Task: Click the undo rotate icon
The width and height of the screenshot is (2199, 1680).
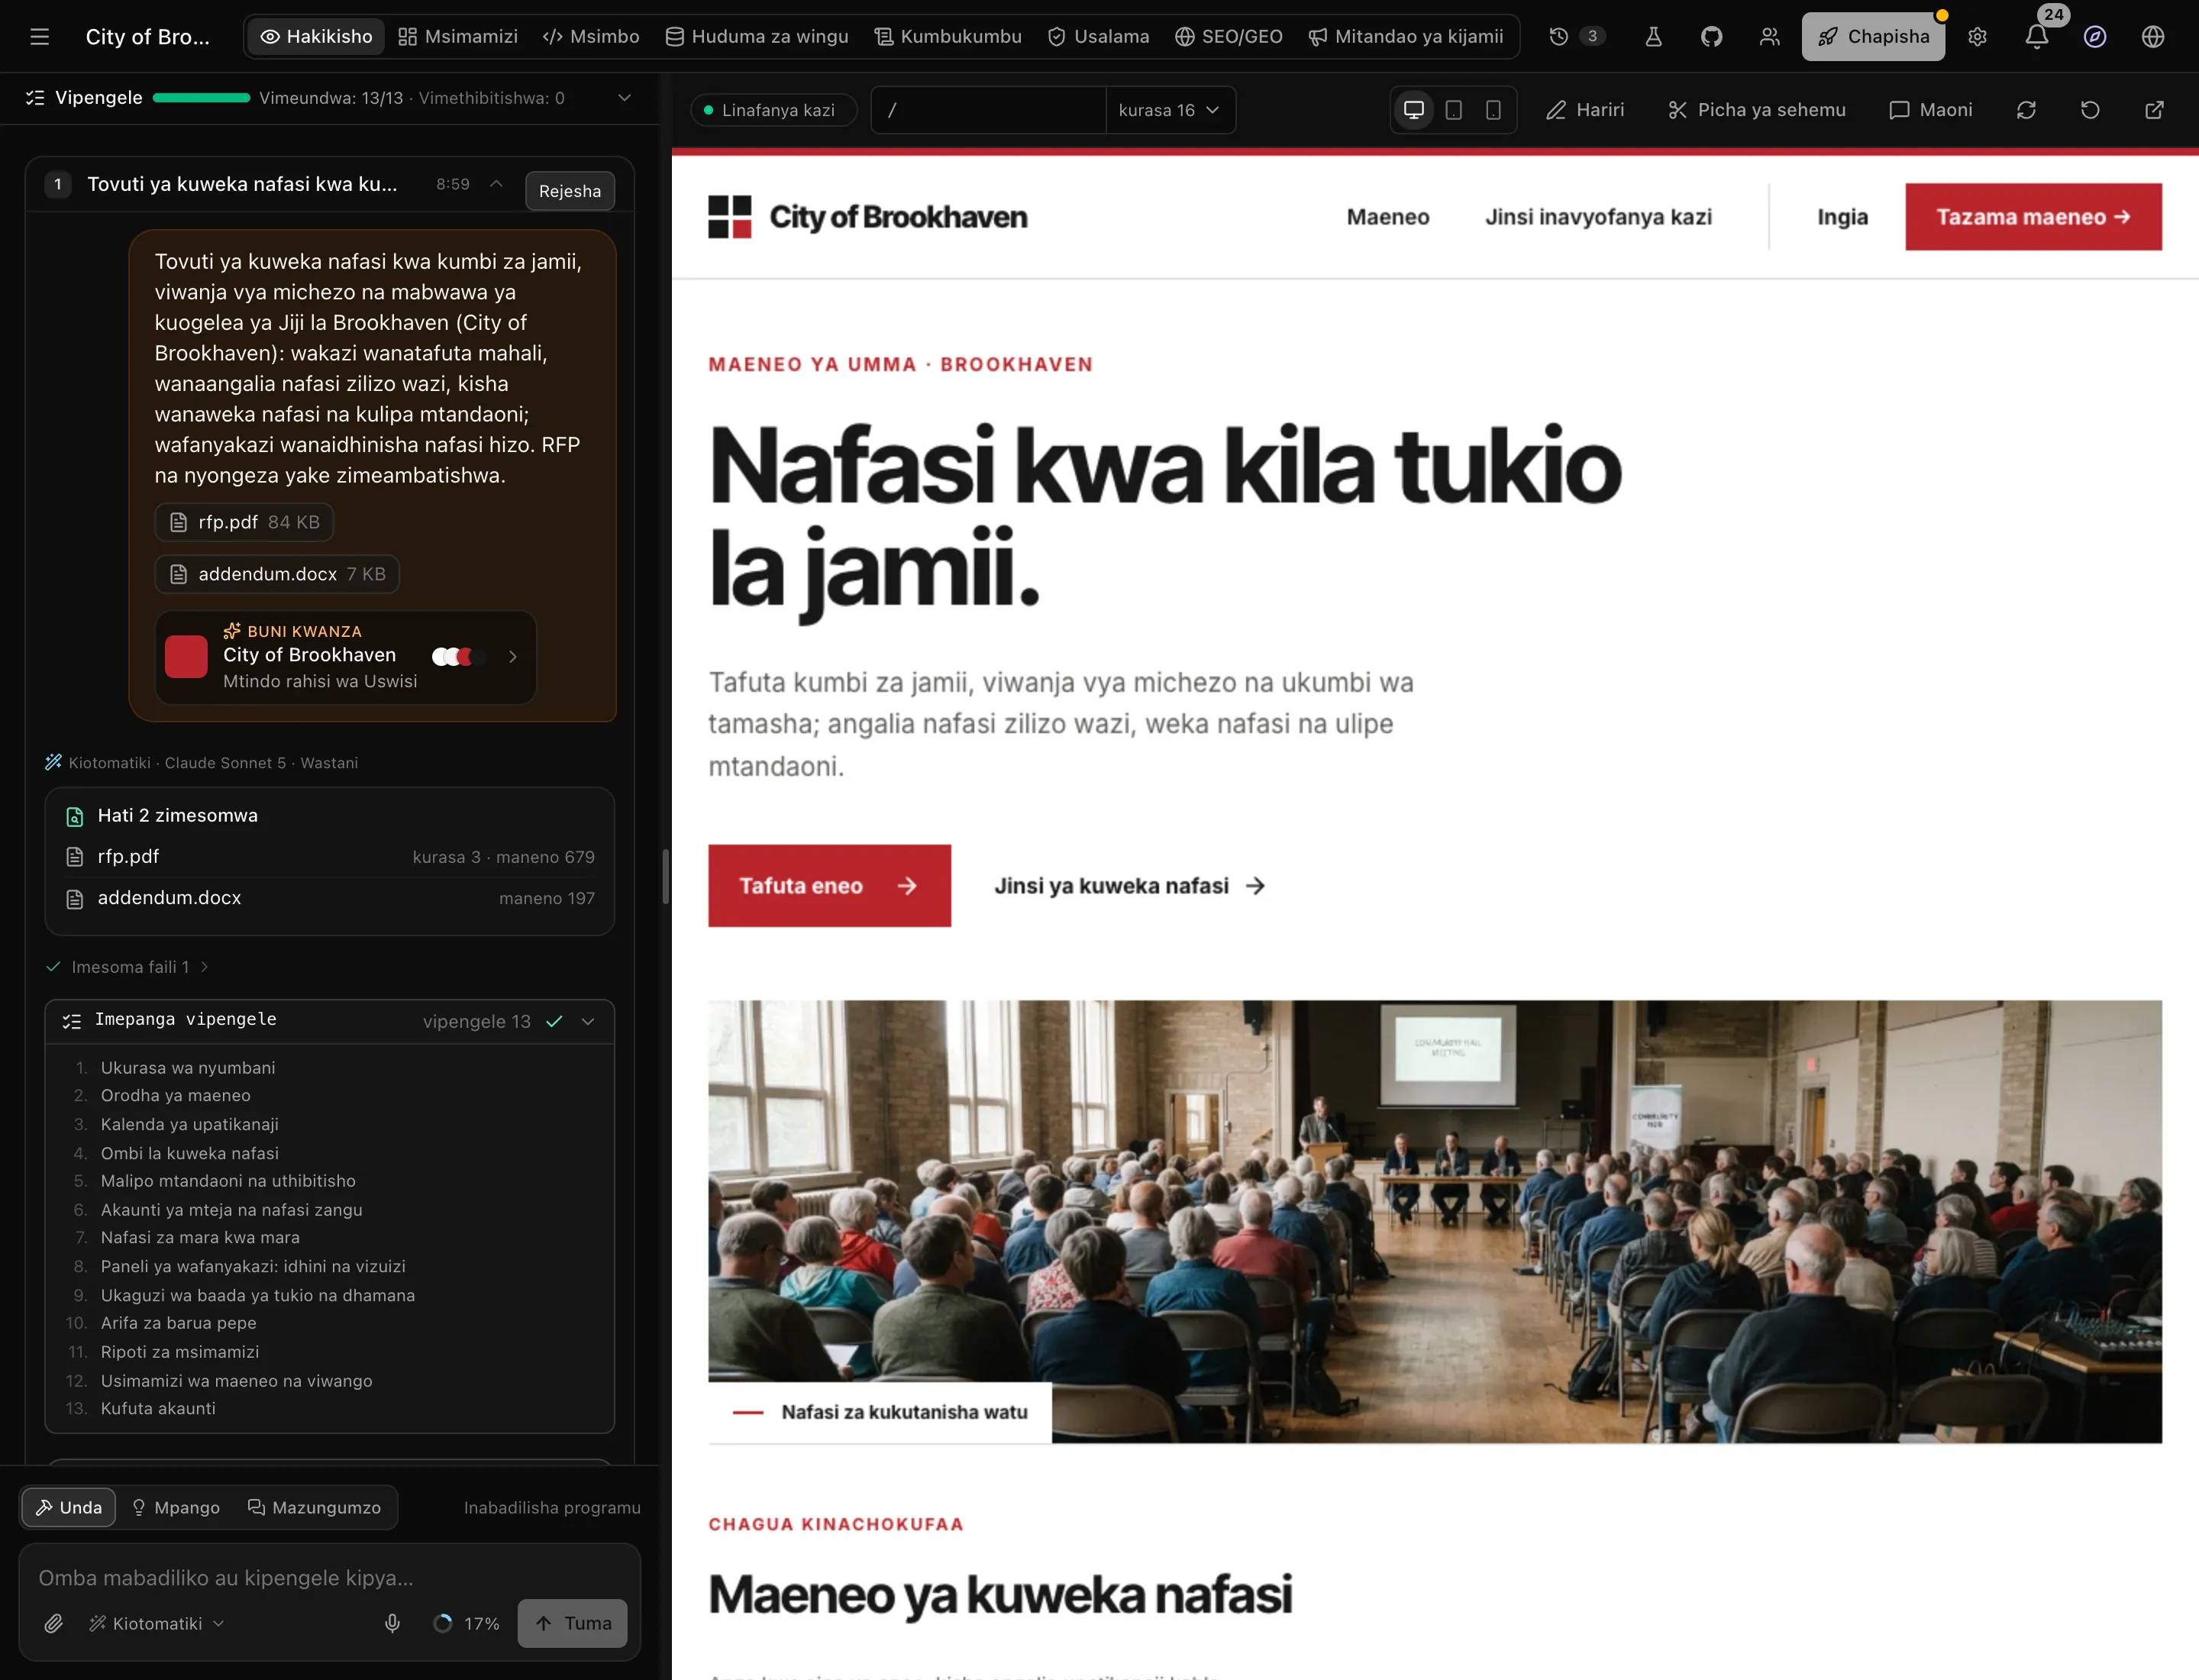Action: click(2090, 110)
